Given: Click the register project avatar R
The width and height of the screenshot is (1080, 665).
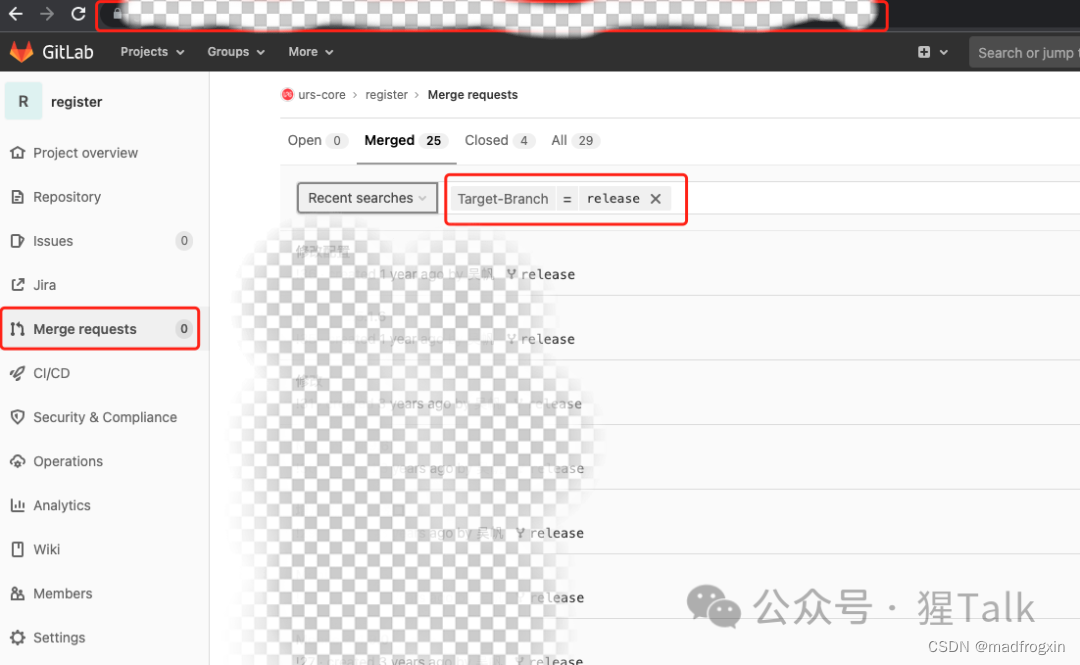Looking at the screenshot, I should [x=23, y=101].
